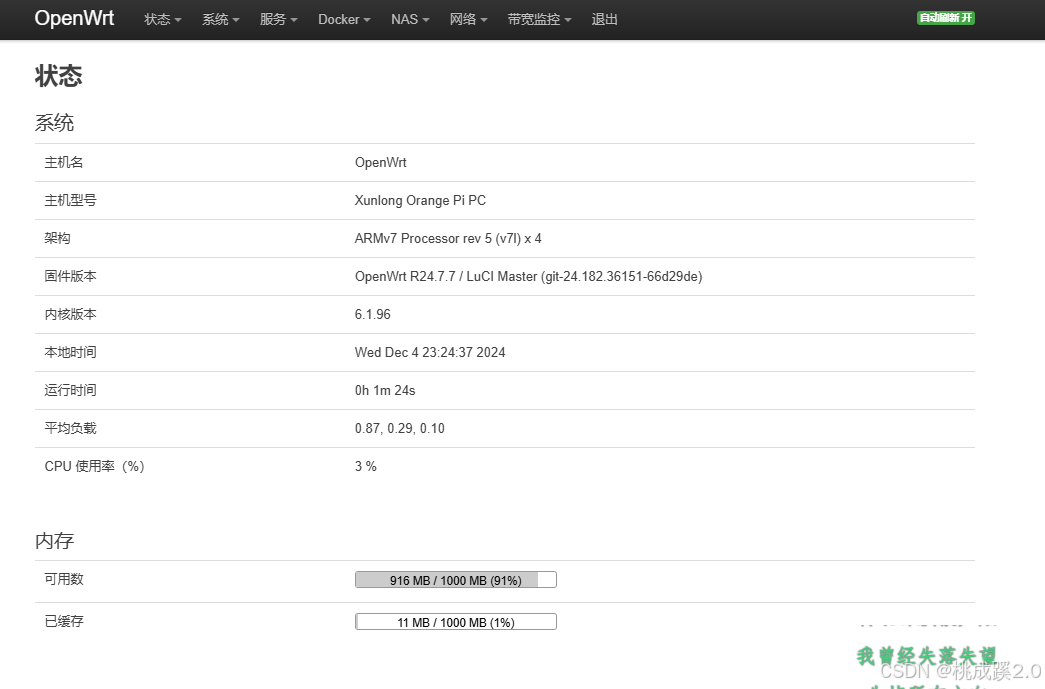Open the Docker dropdown menu

coord(344,19)
